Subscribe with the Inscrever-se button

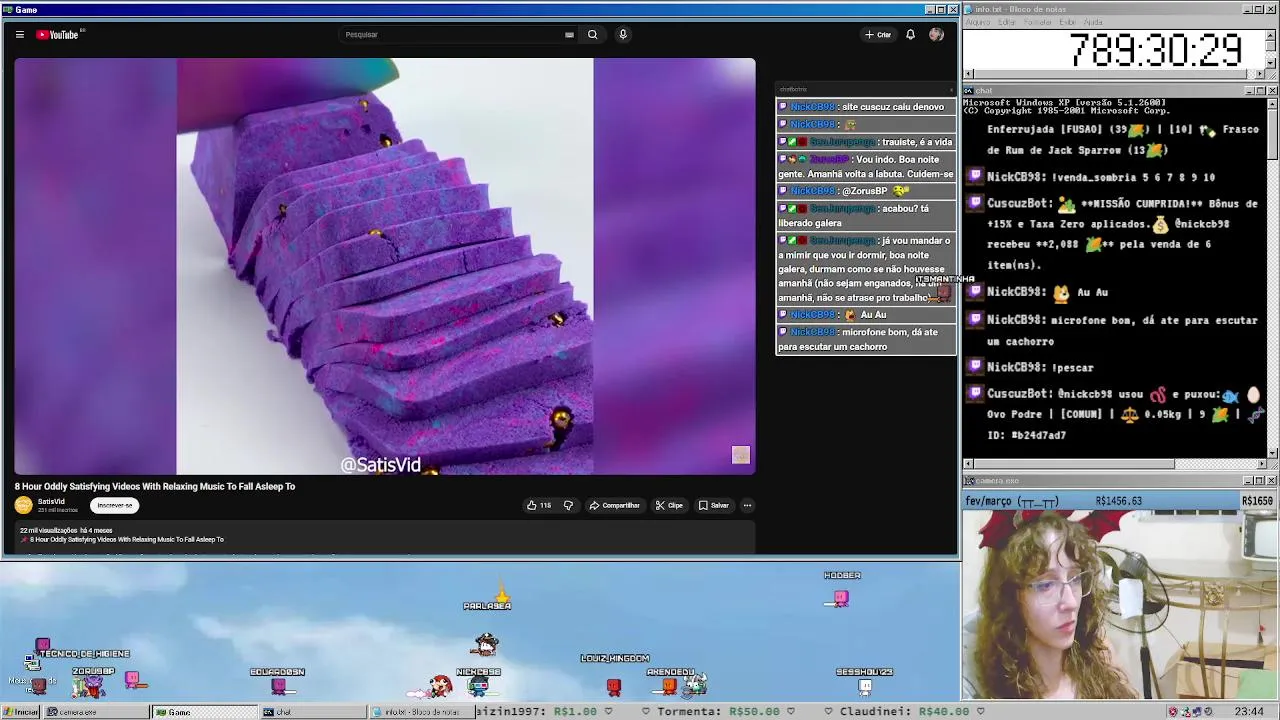[115, 505]
